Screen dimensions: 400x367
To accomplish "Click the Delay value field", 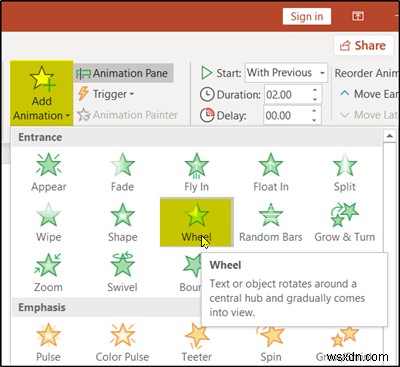I will pos(287,115).
